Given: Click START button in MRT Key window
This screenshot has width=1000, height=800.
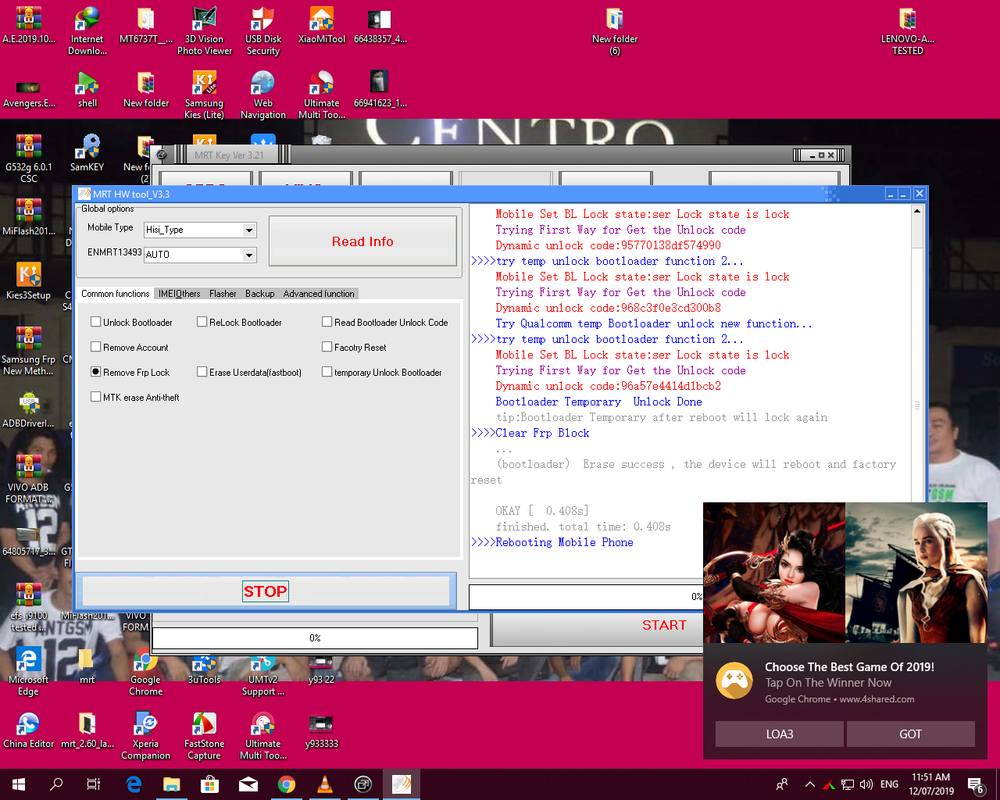Looking at the screenshot, I should (664, 625).
